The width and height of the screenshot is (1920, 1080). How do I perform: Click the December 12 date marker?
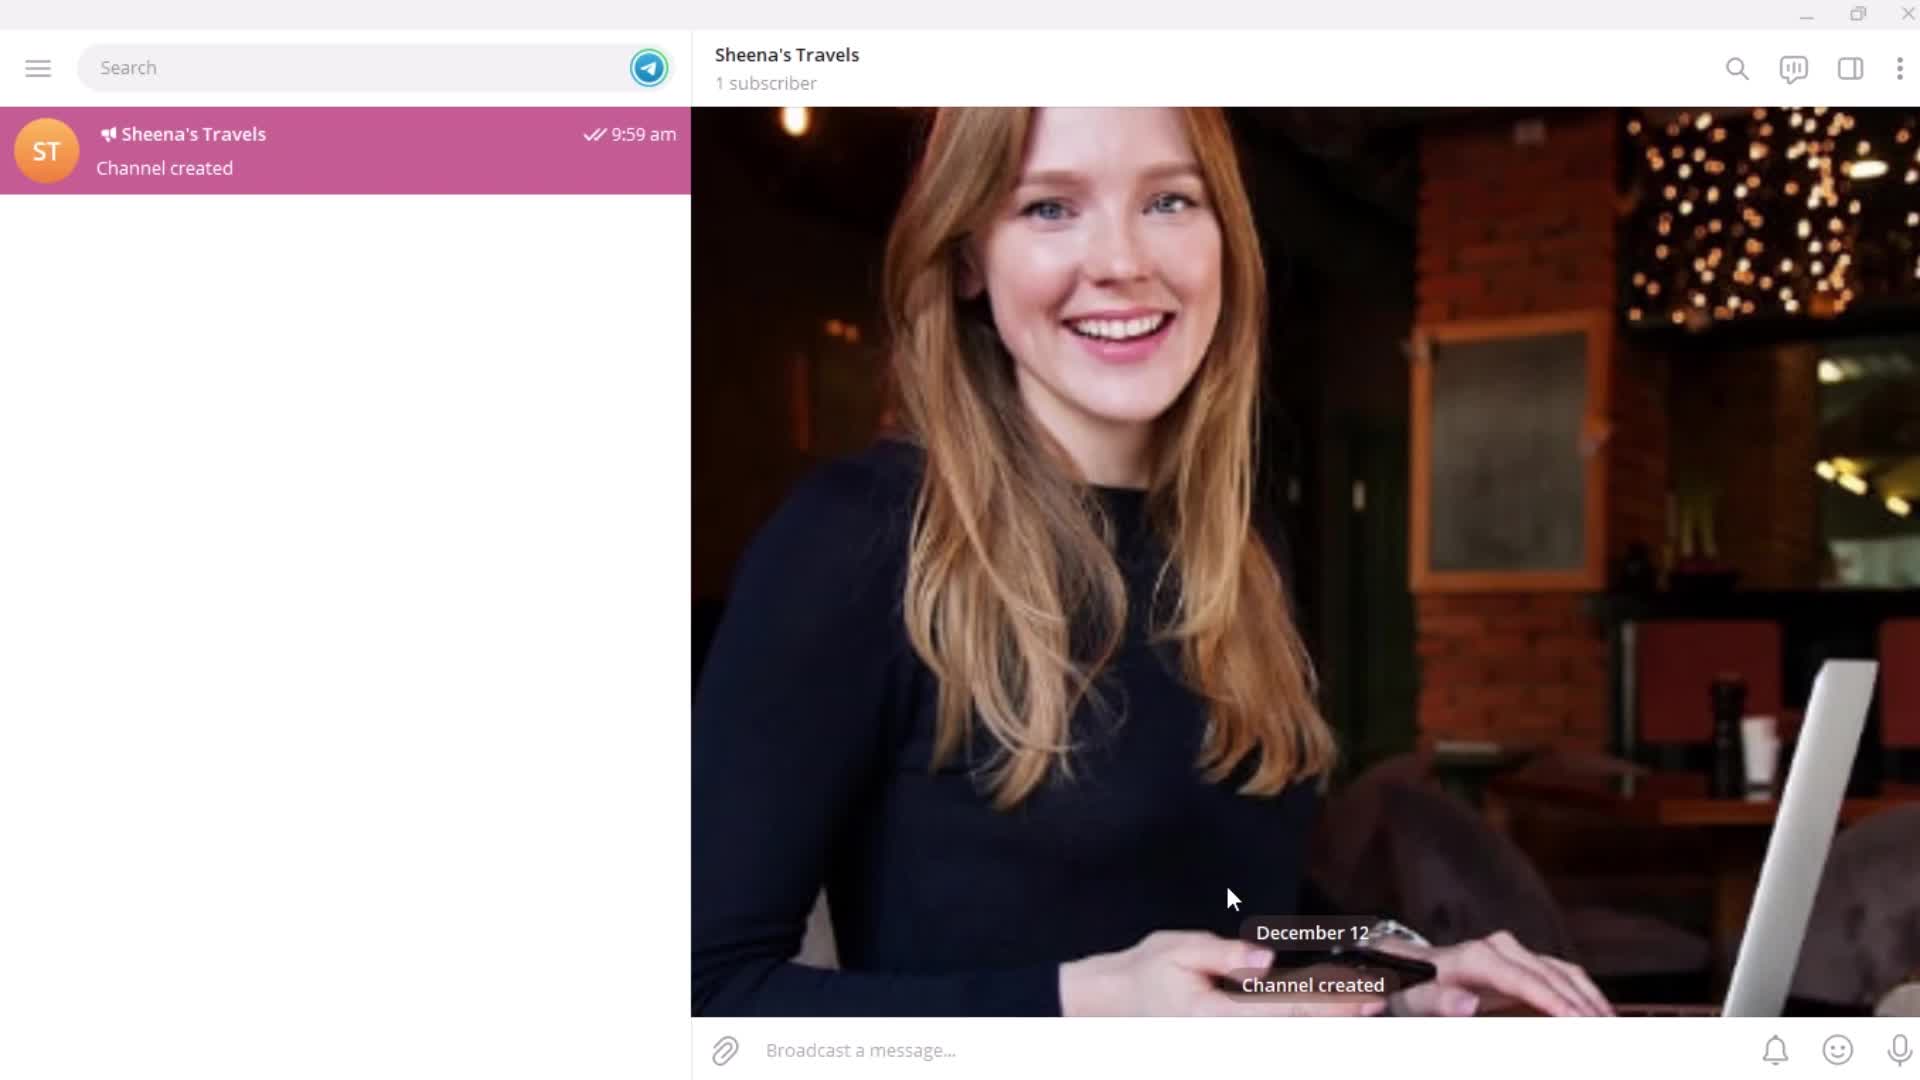tap(1311, 932)
